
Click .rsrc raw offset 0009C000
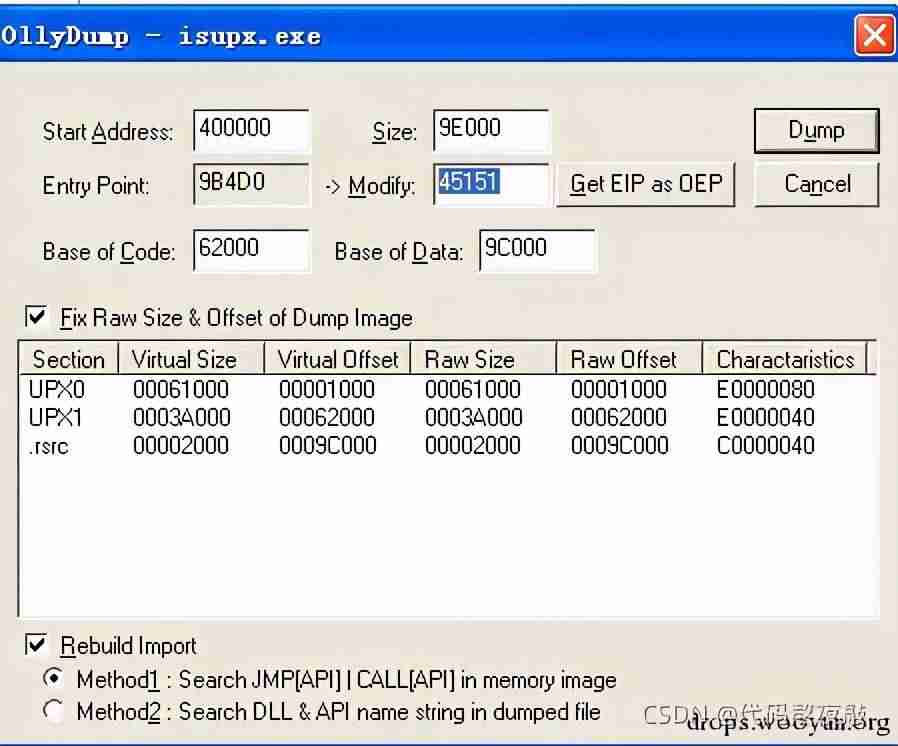(x=619, y=445)
